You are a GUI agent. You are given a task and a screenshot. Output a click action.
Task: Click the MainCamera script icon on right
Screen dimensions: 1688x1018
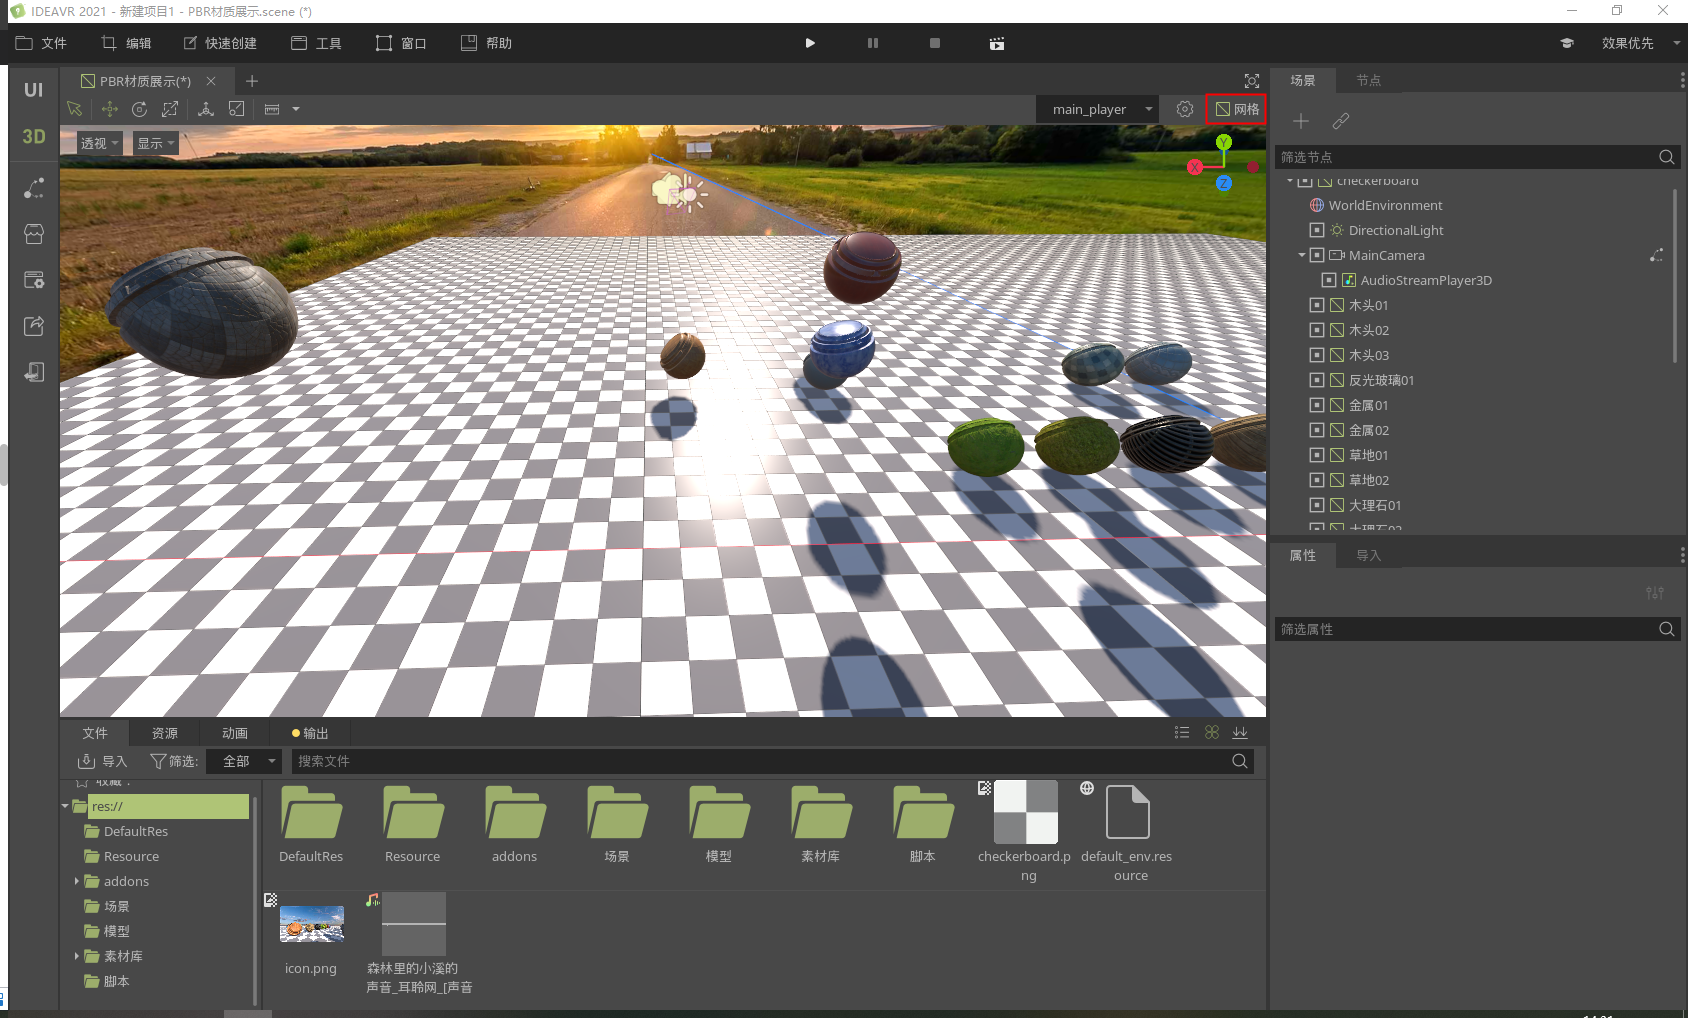(x=1657, y=255)
